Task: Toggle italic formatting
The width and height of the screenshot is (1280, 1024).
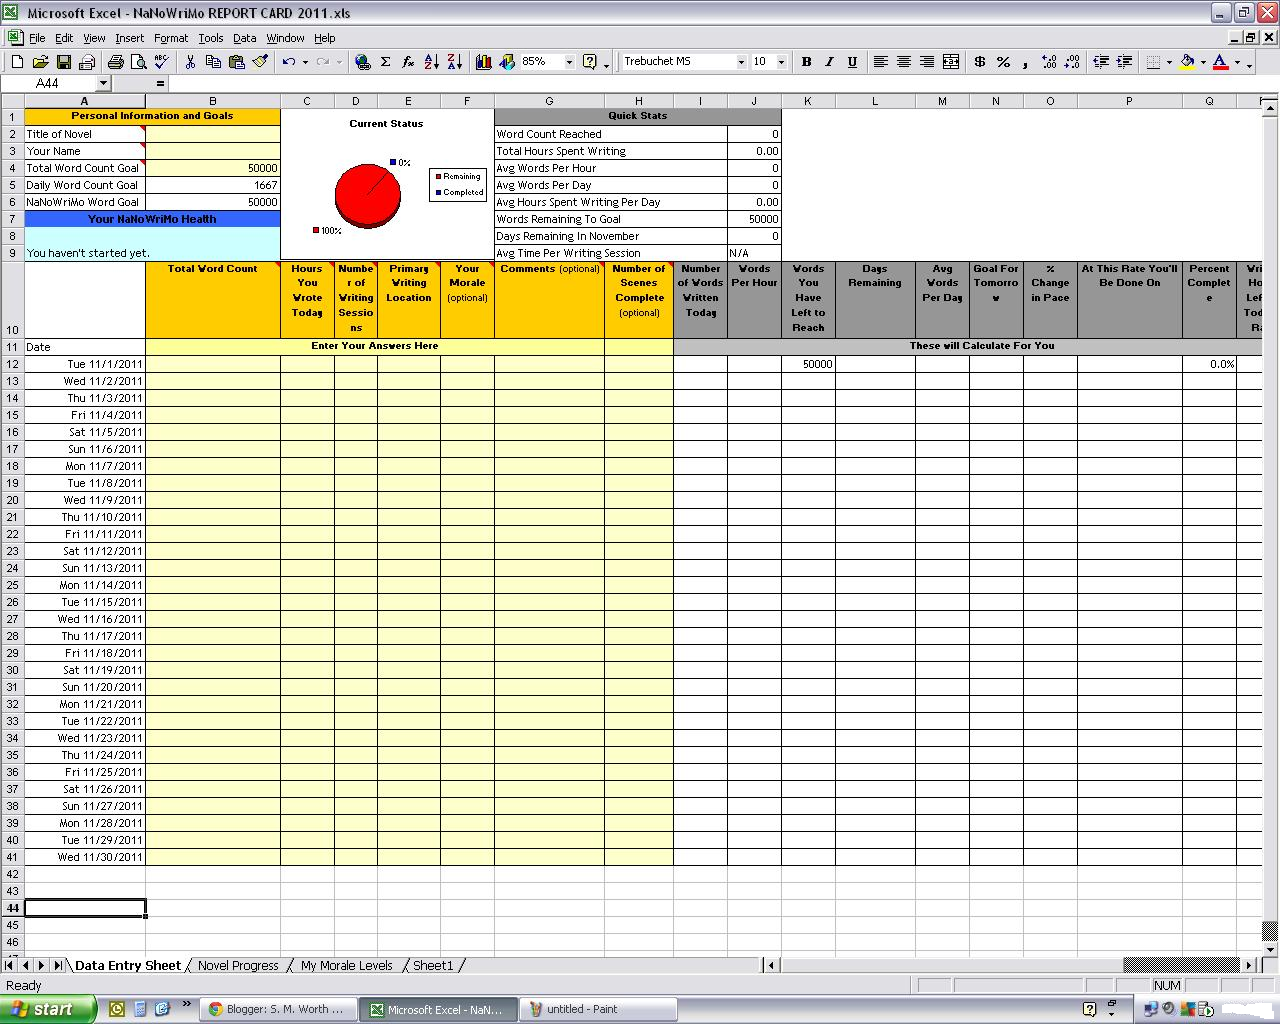Action: (x=828, y=61)
